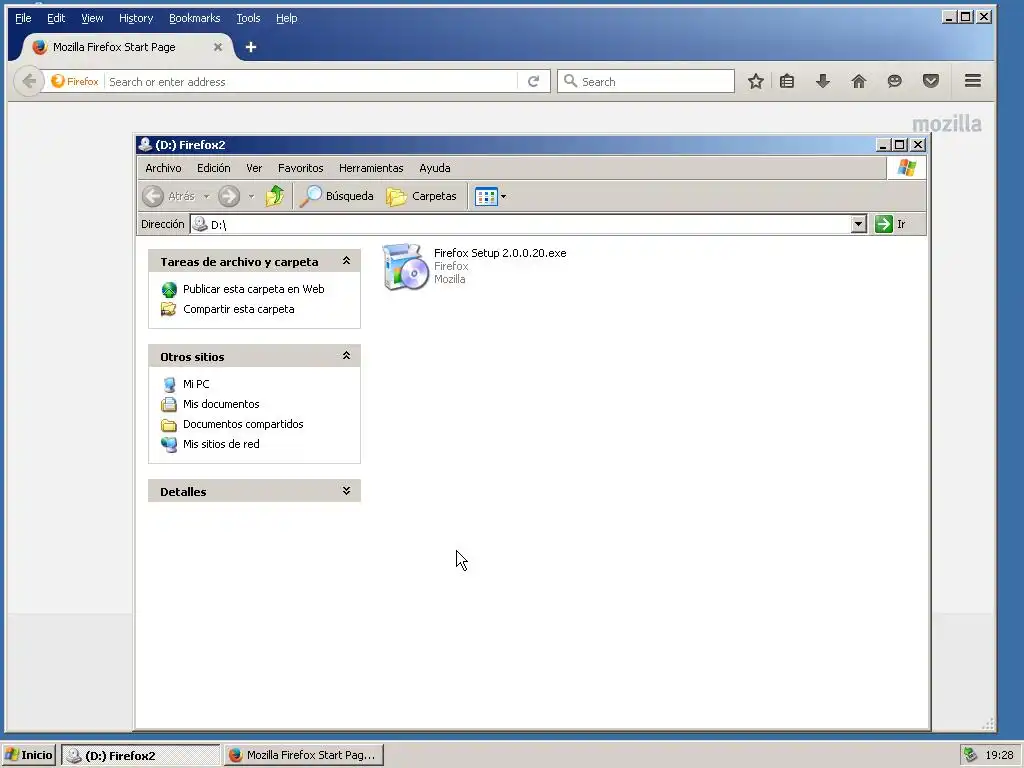Open forward history dropdown arrow

[x=251, y=196]
